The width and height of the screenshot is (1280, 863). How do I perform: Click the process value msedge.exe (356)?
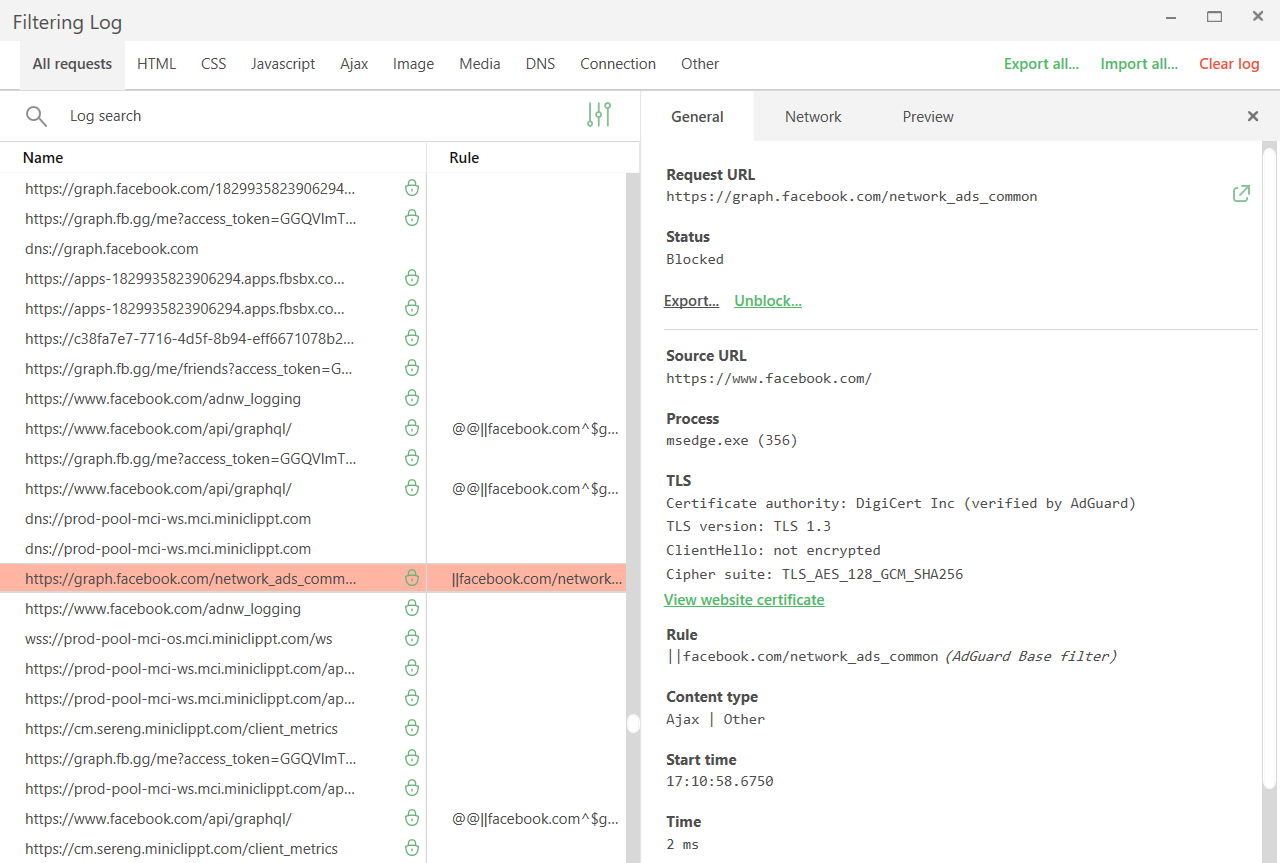tap(732, 441)
